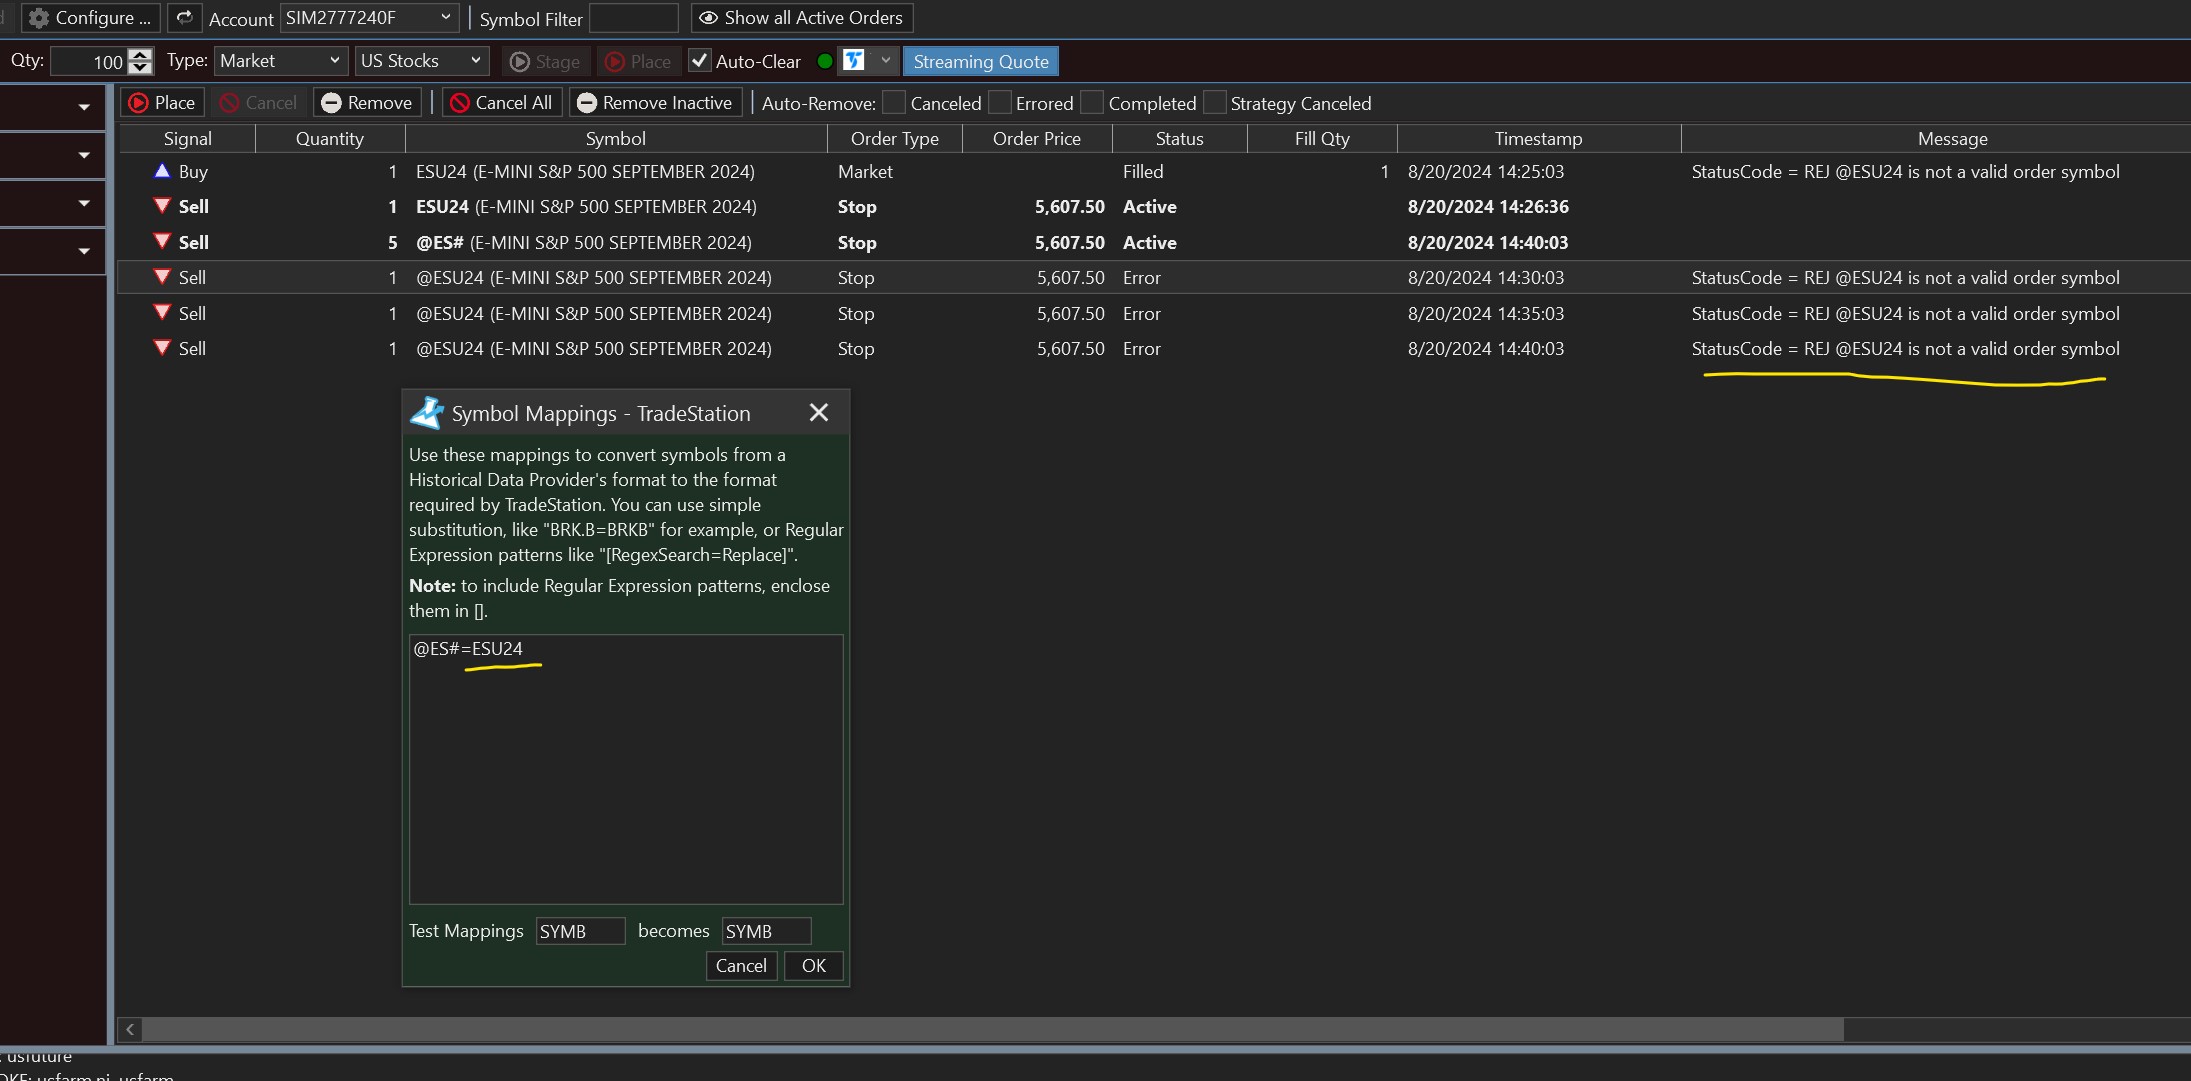Open the US Stocks asset class dropdown

[x=422, y=61]
